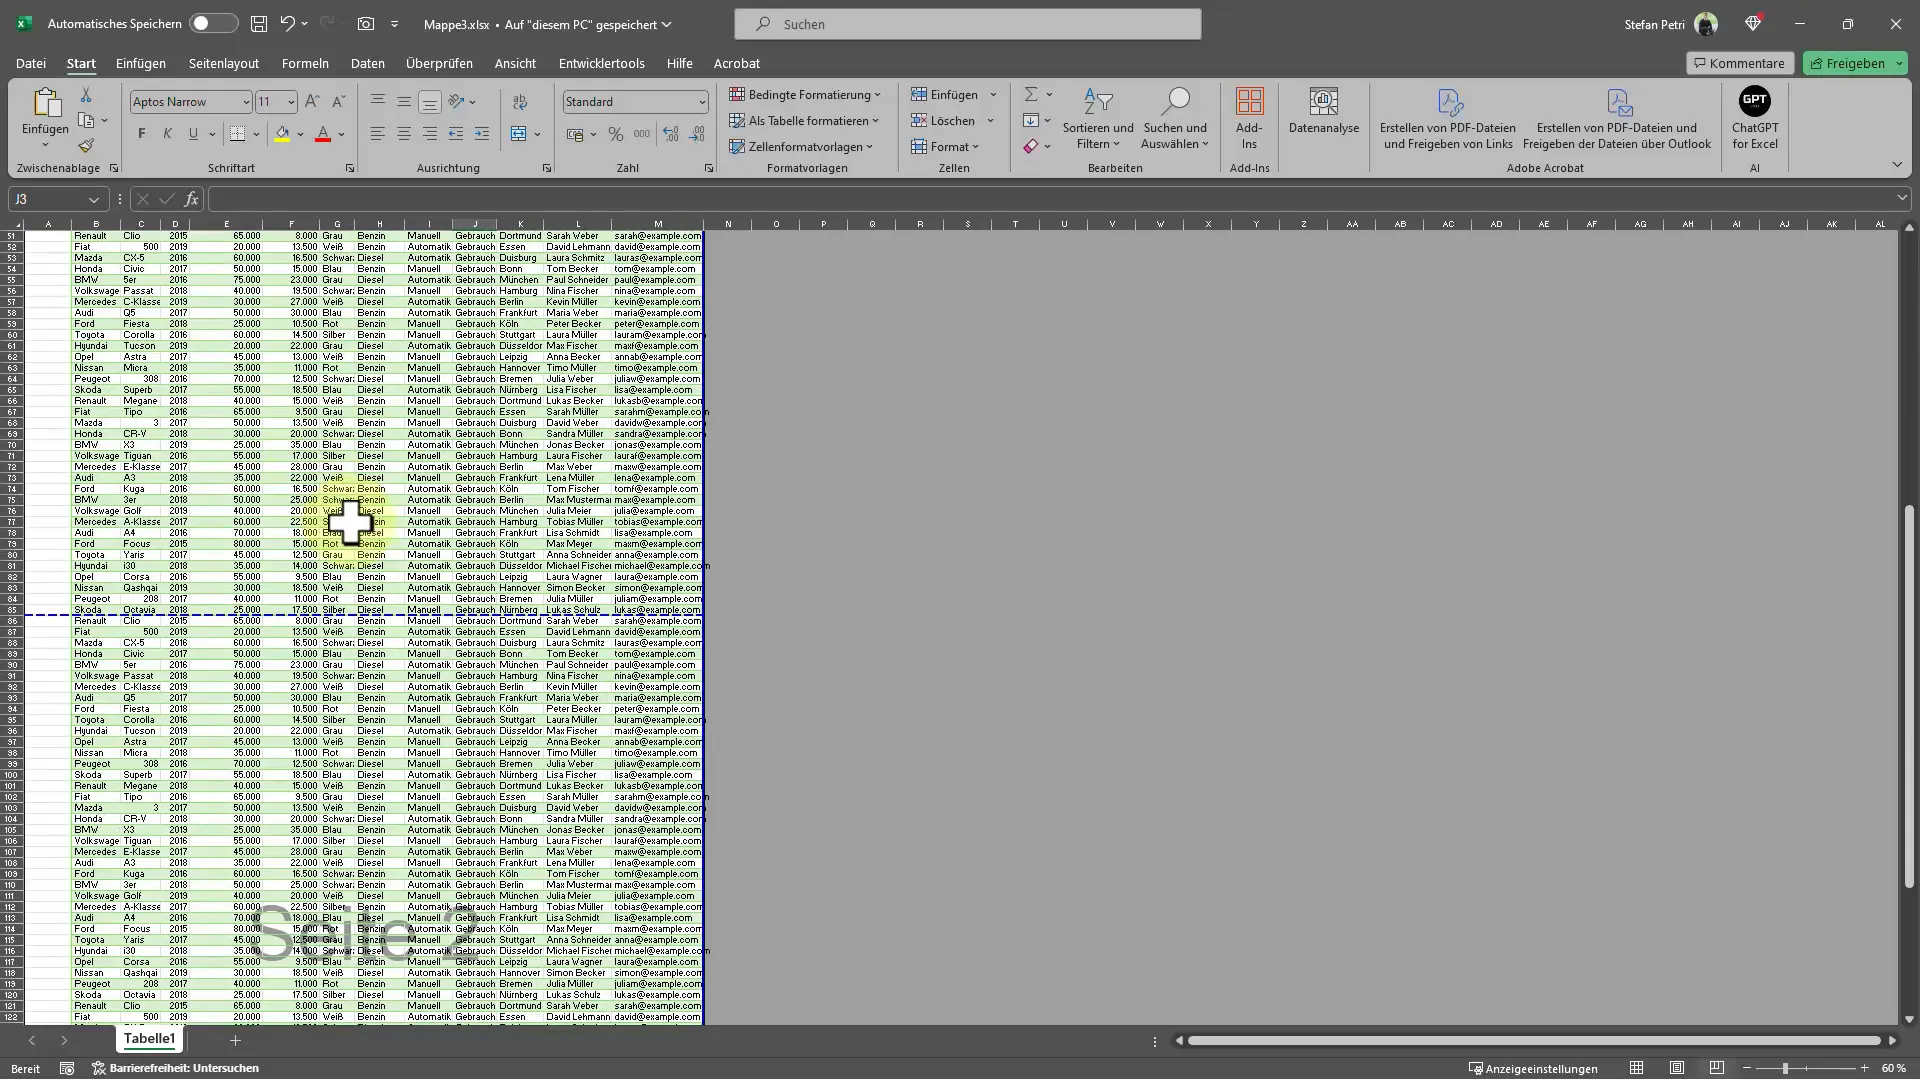1920x1080 pixels.
Task: Click Add new sheet button
Action: (x=235, y=1040)
